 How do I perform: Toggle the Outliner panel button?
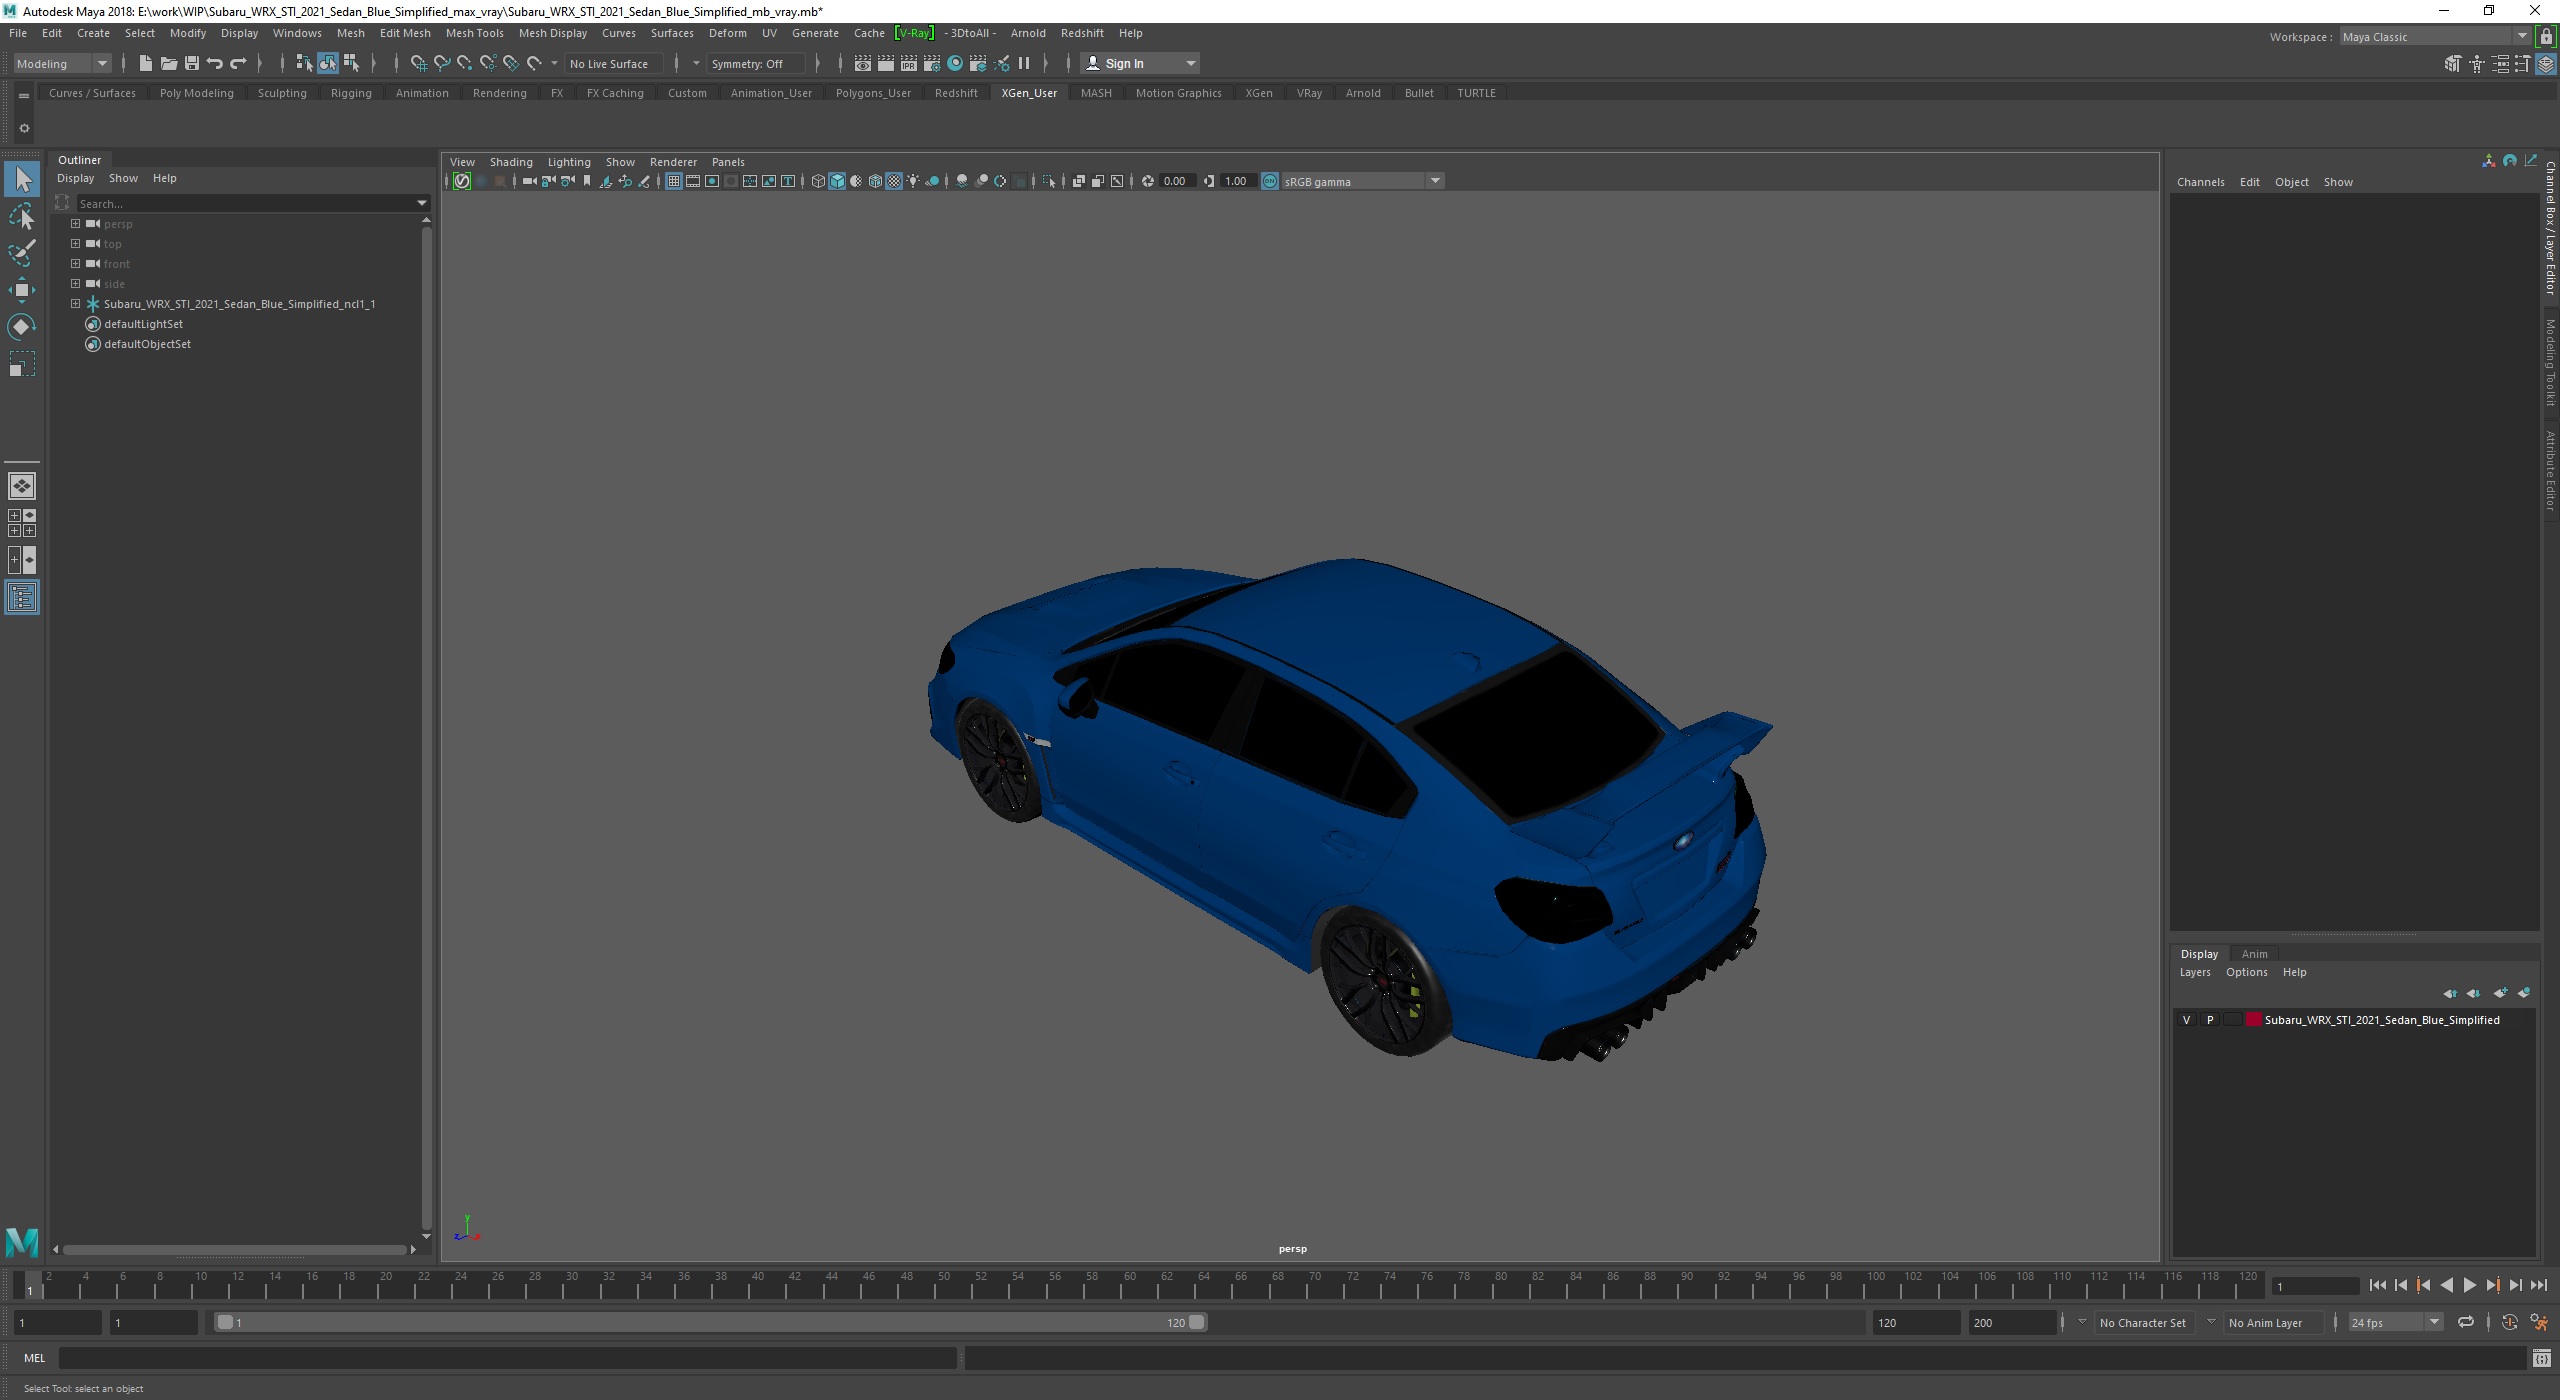tap(22, 598)
